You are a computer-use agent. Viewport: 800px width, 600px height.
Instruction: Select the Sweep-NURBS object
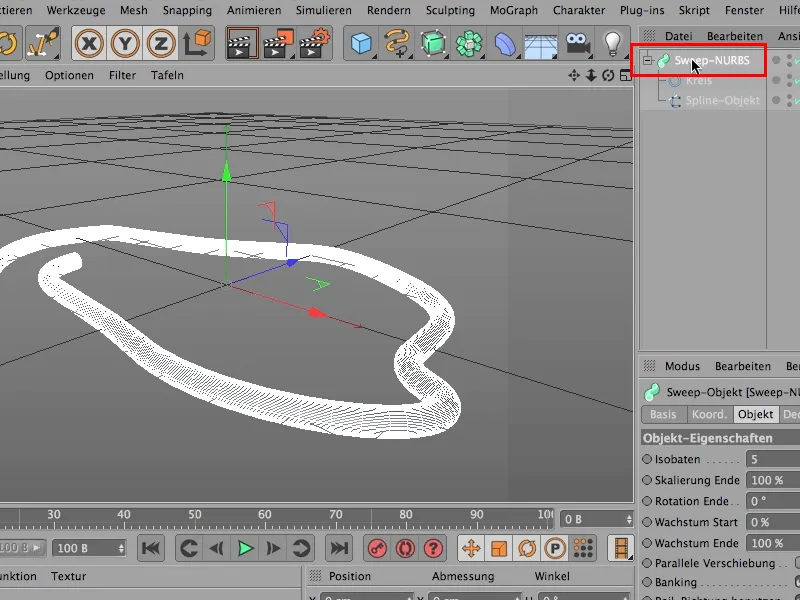712,60
